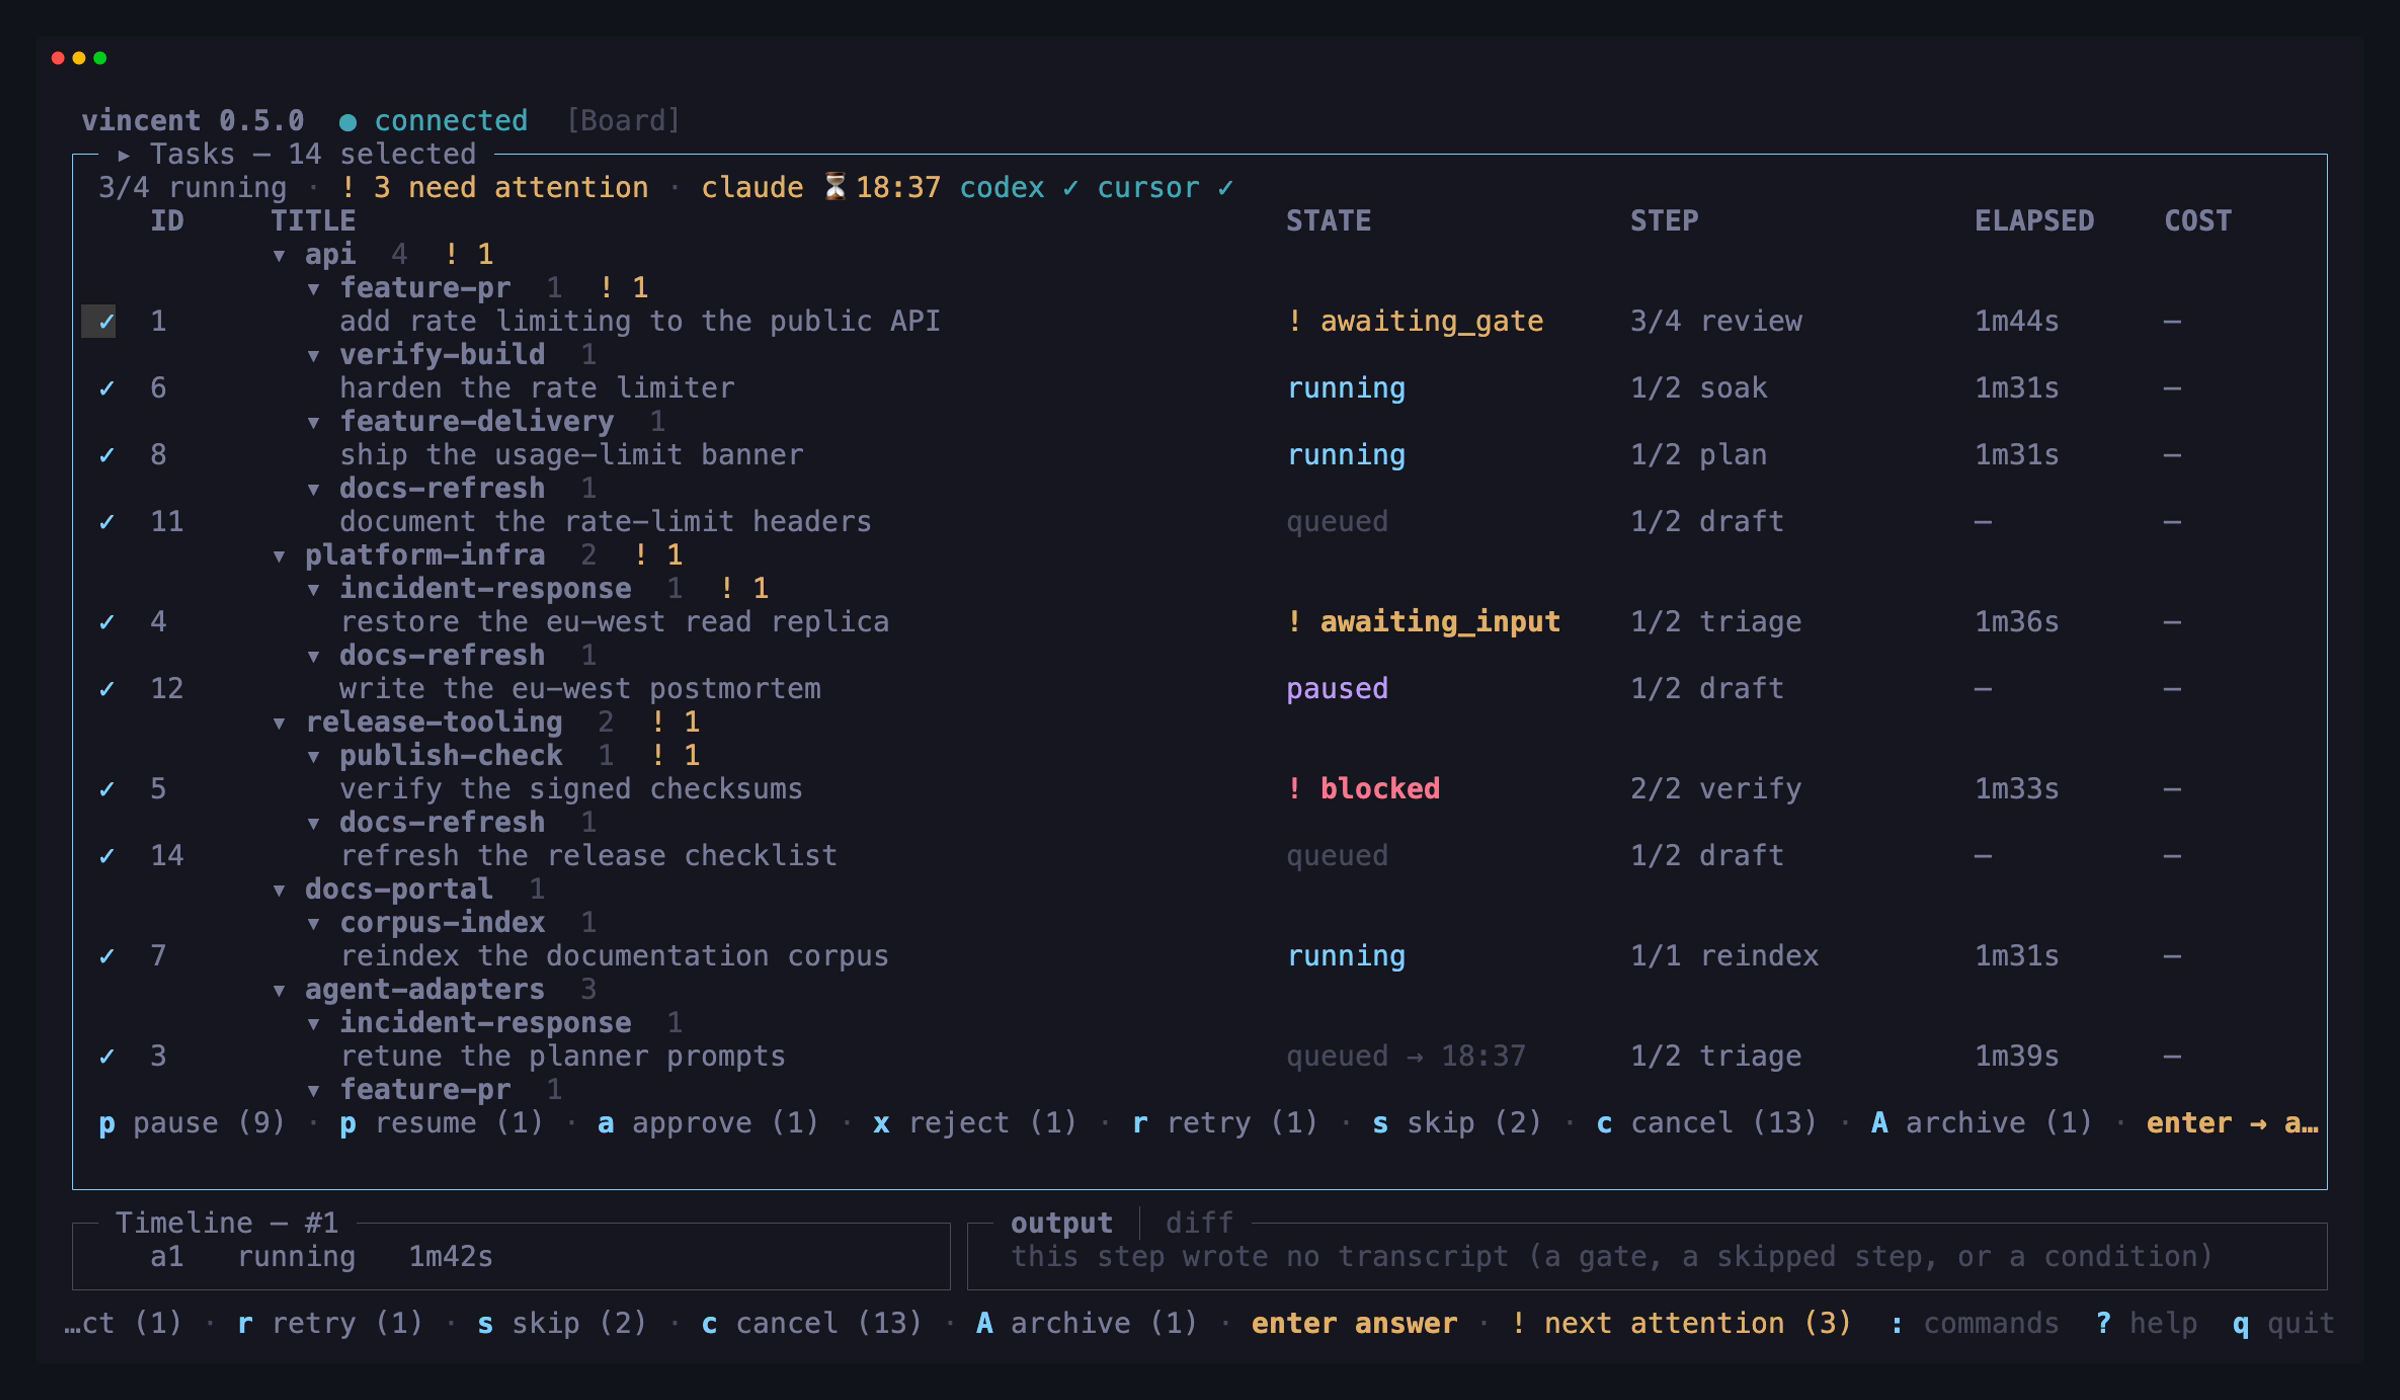Sort by the STATE column header
Viewport: 2400px width, 1400px height.
tap(1328, 221)
